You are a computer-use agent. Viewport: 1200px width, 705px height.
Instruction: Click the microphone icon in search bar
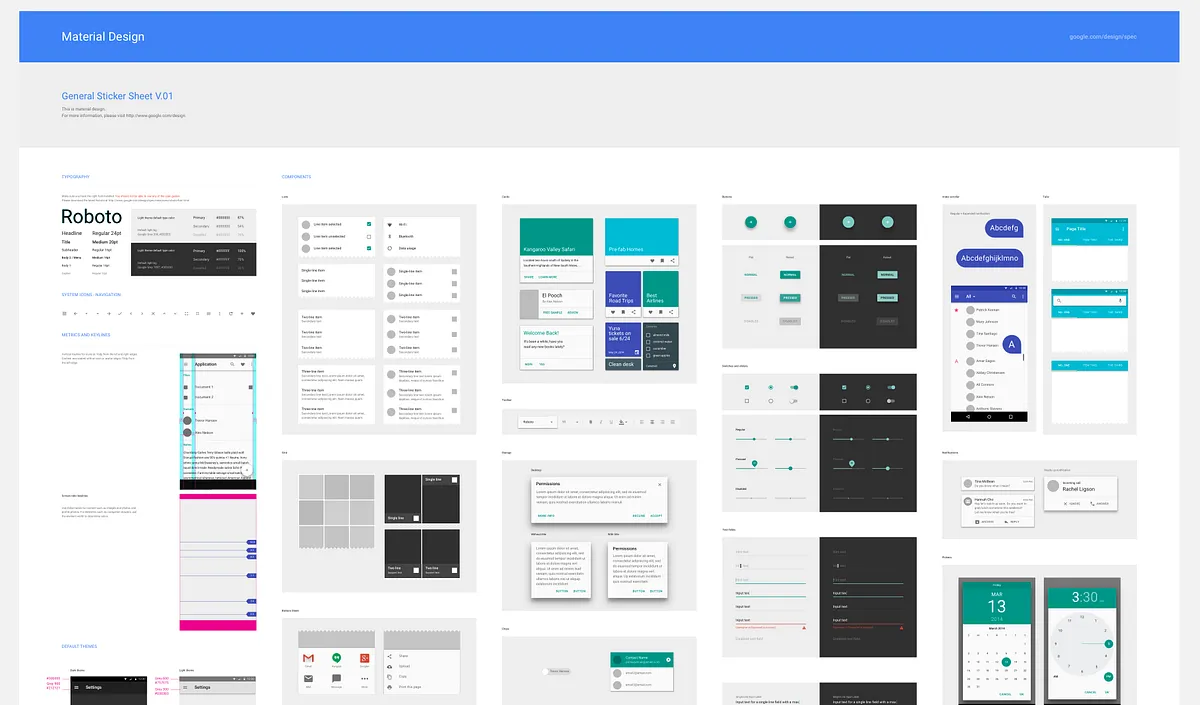(1120, 301)
